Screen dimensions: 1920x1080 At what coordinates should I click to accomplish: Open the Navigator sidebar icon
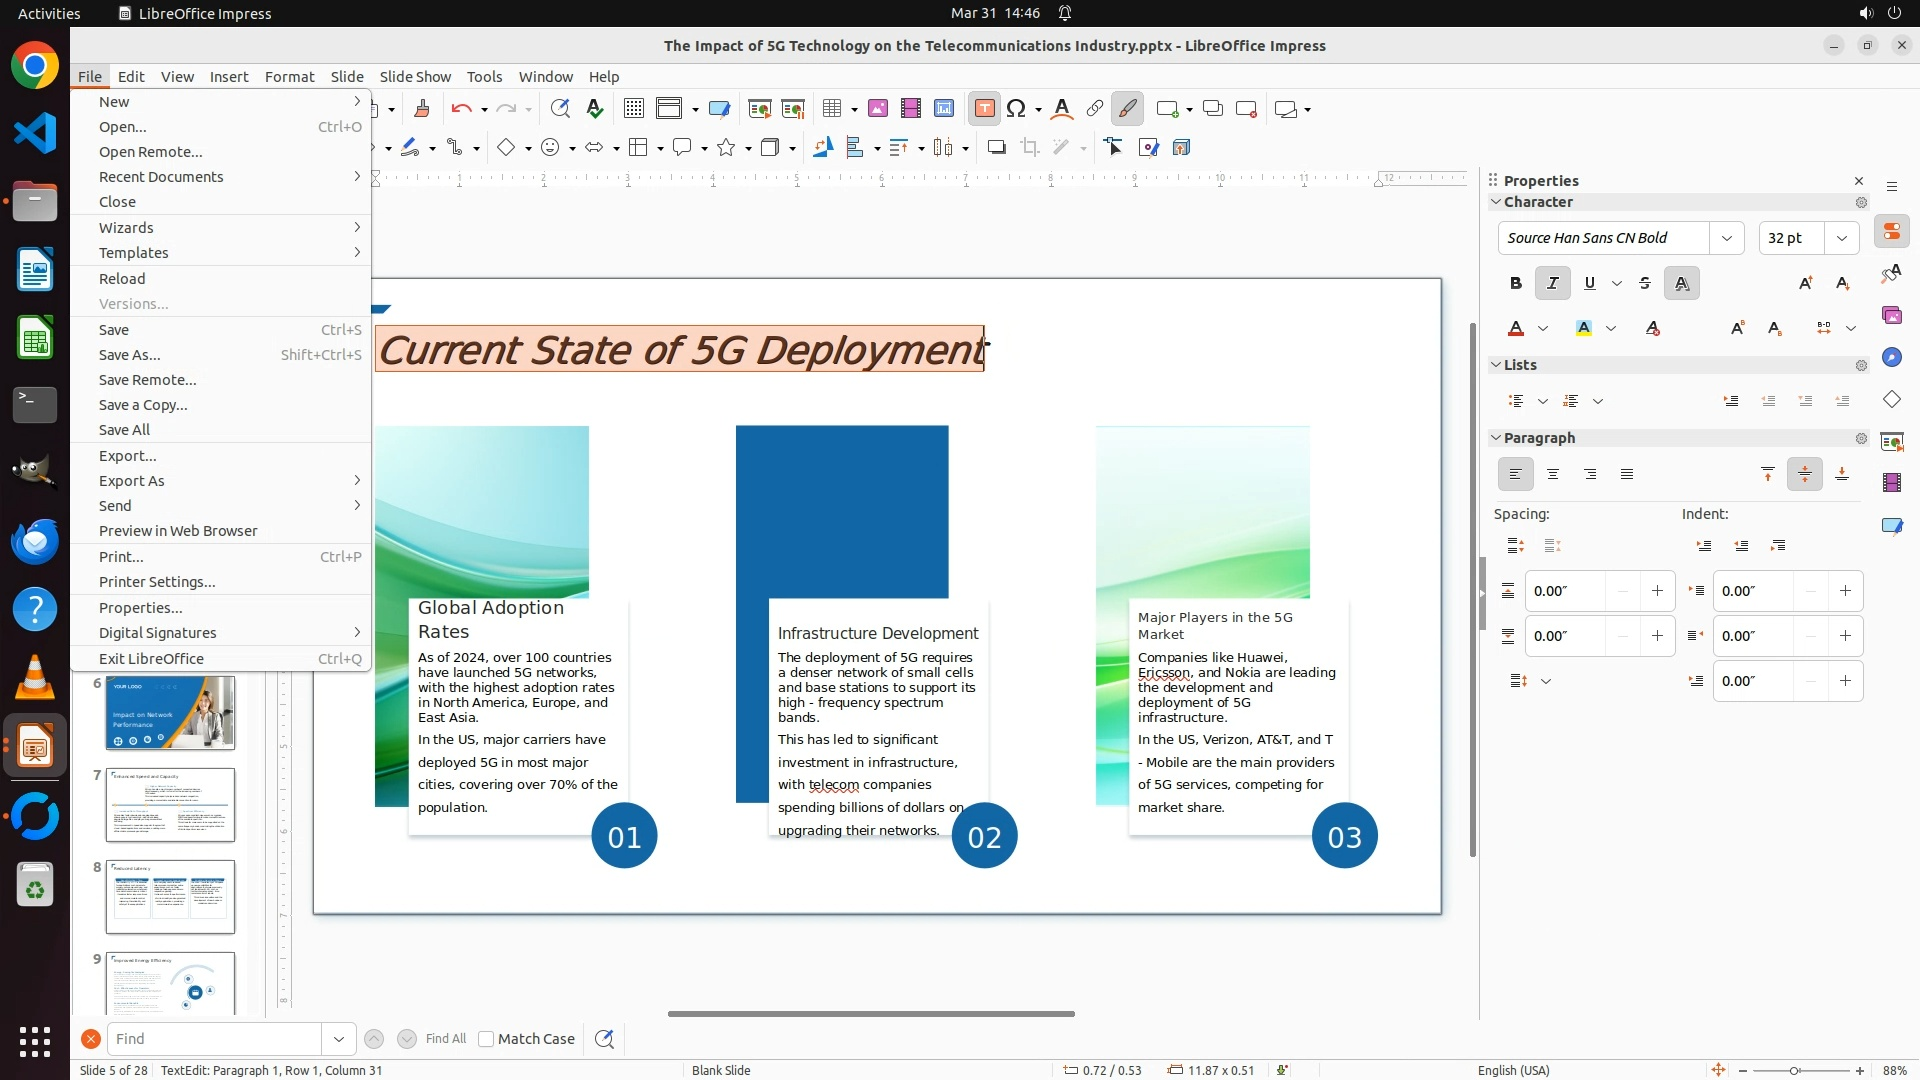pos(1891,358)
